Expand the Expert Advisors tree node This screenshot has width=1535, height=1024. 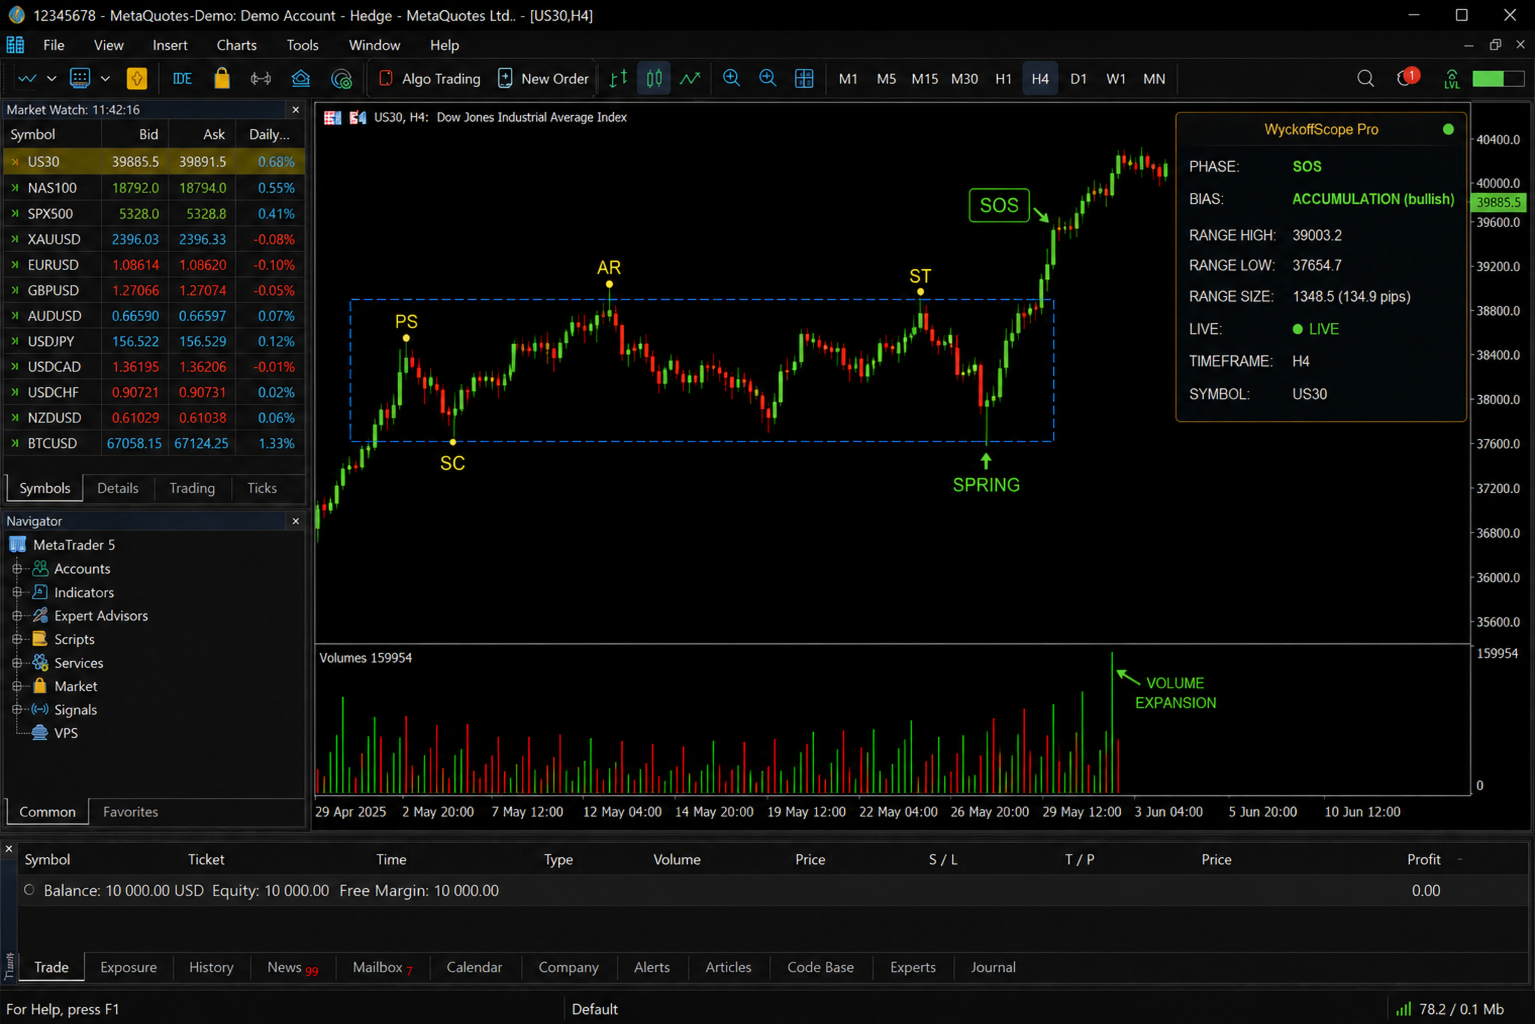pyautogui.click(x=17, y=615)
